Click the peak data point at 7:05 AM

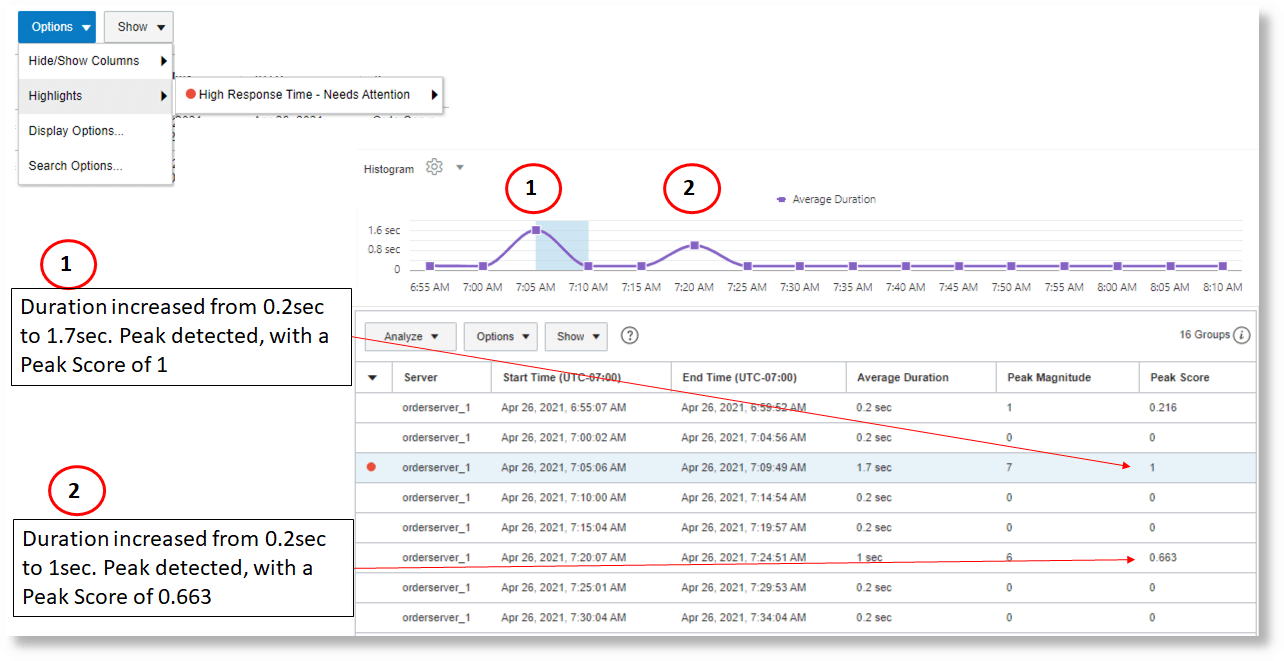(x=536, y=228)
